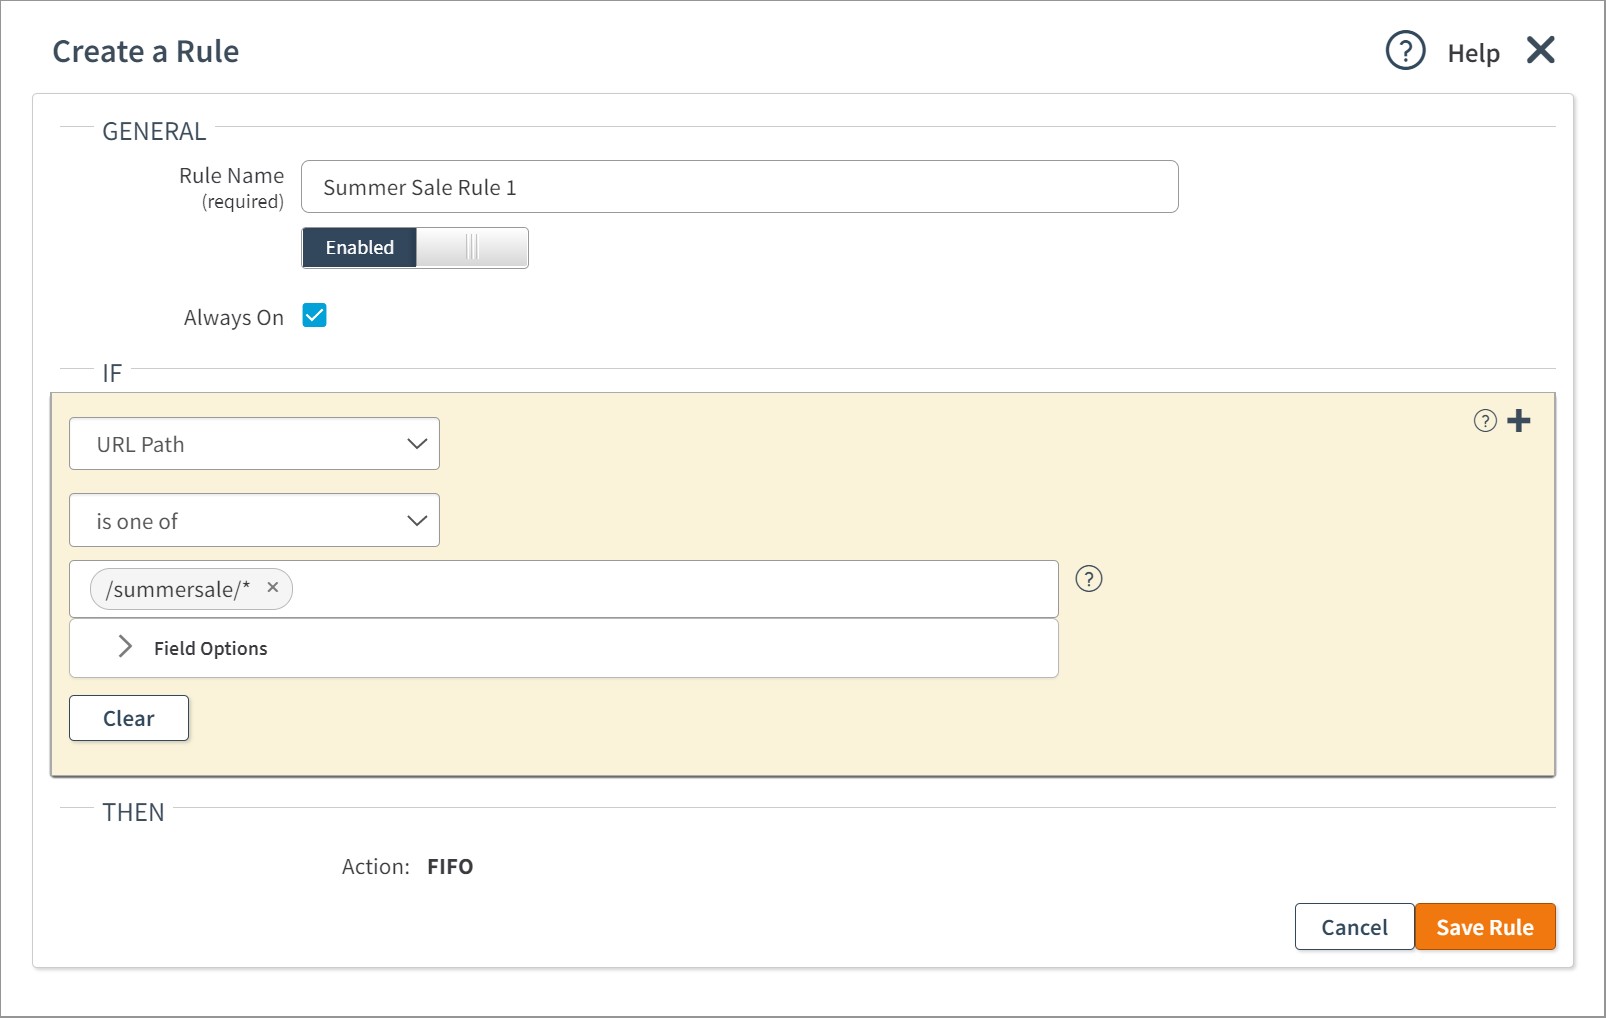Click the Help text link in header
The image size is (1606, 1018).
coord(1473,54)
